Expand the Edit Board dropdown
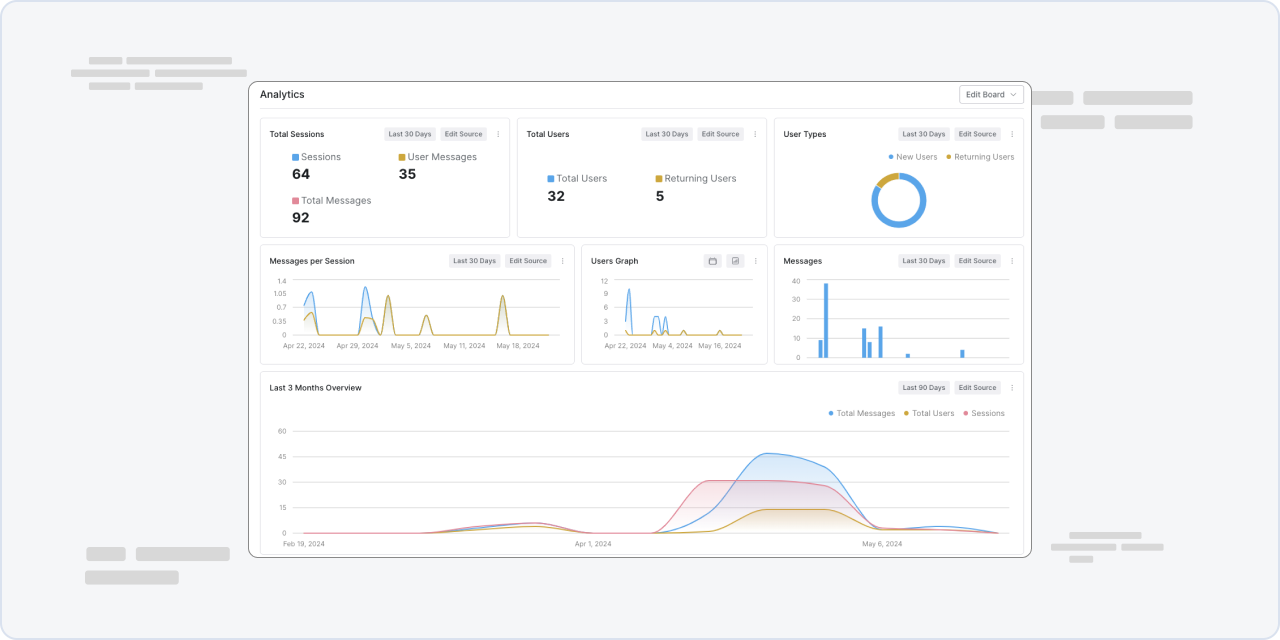1280x640 pixels. [991, 94]
